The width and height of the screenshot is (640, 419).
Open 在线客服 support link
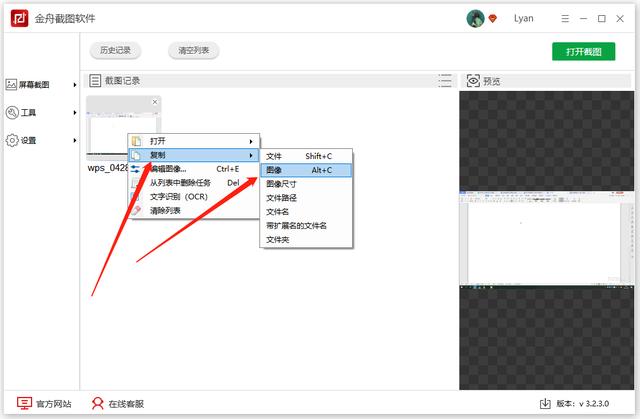point(117,403)
